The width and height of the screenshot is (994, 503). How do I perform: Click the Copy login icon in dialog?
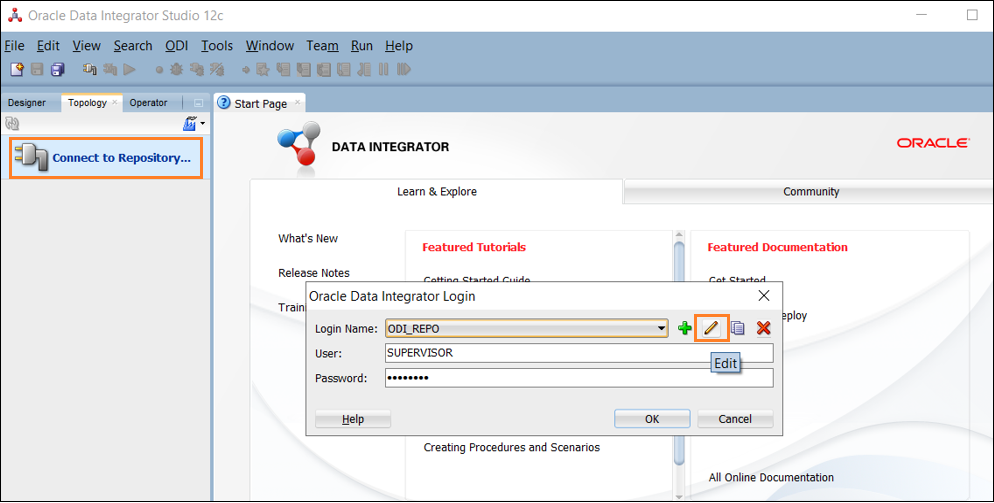click(x=737, y=328)
